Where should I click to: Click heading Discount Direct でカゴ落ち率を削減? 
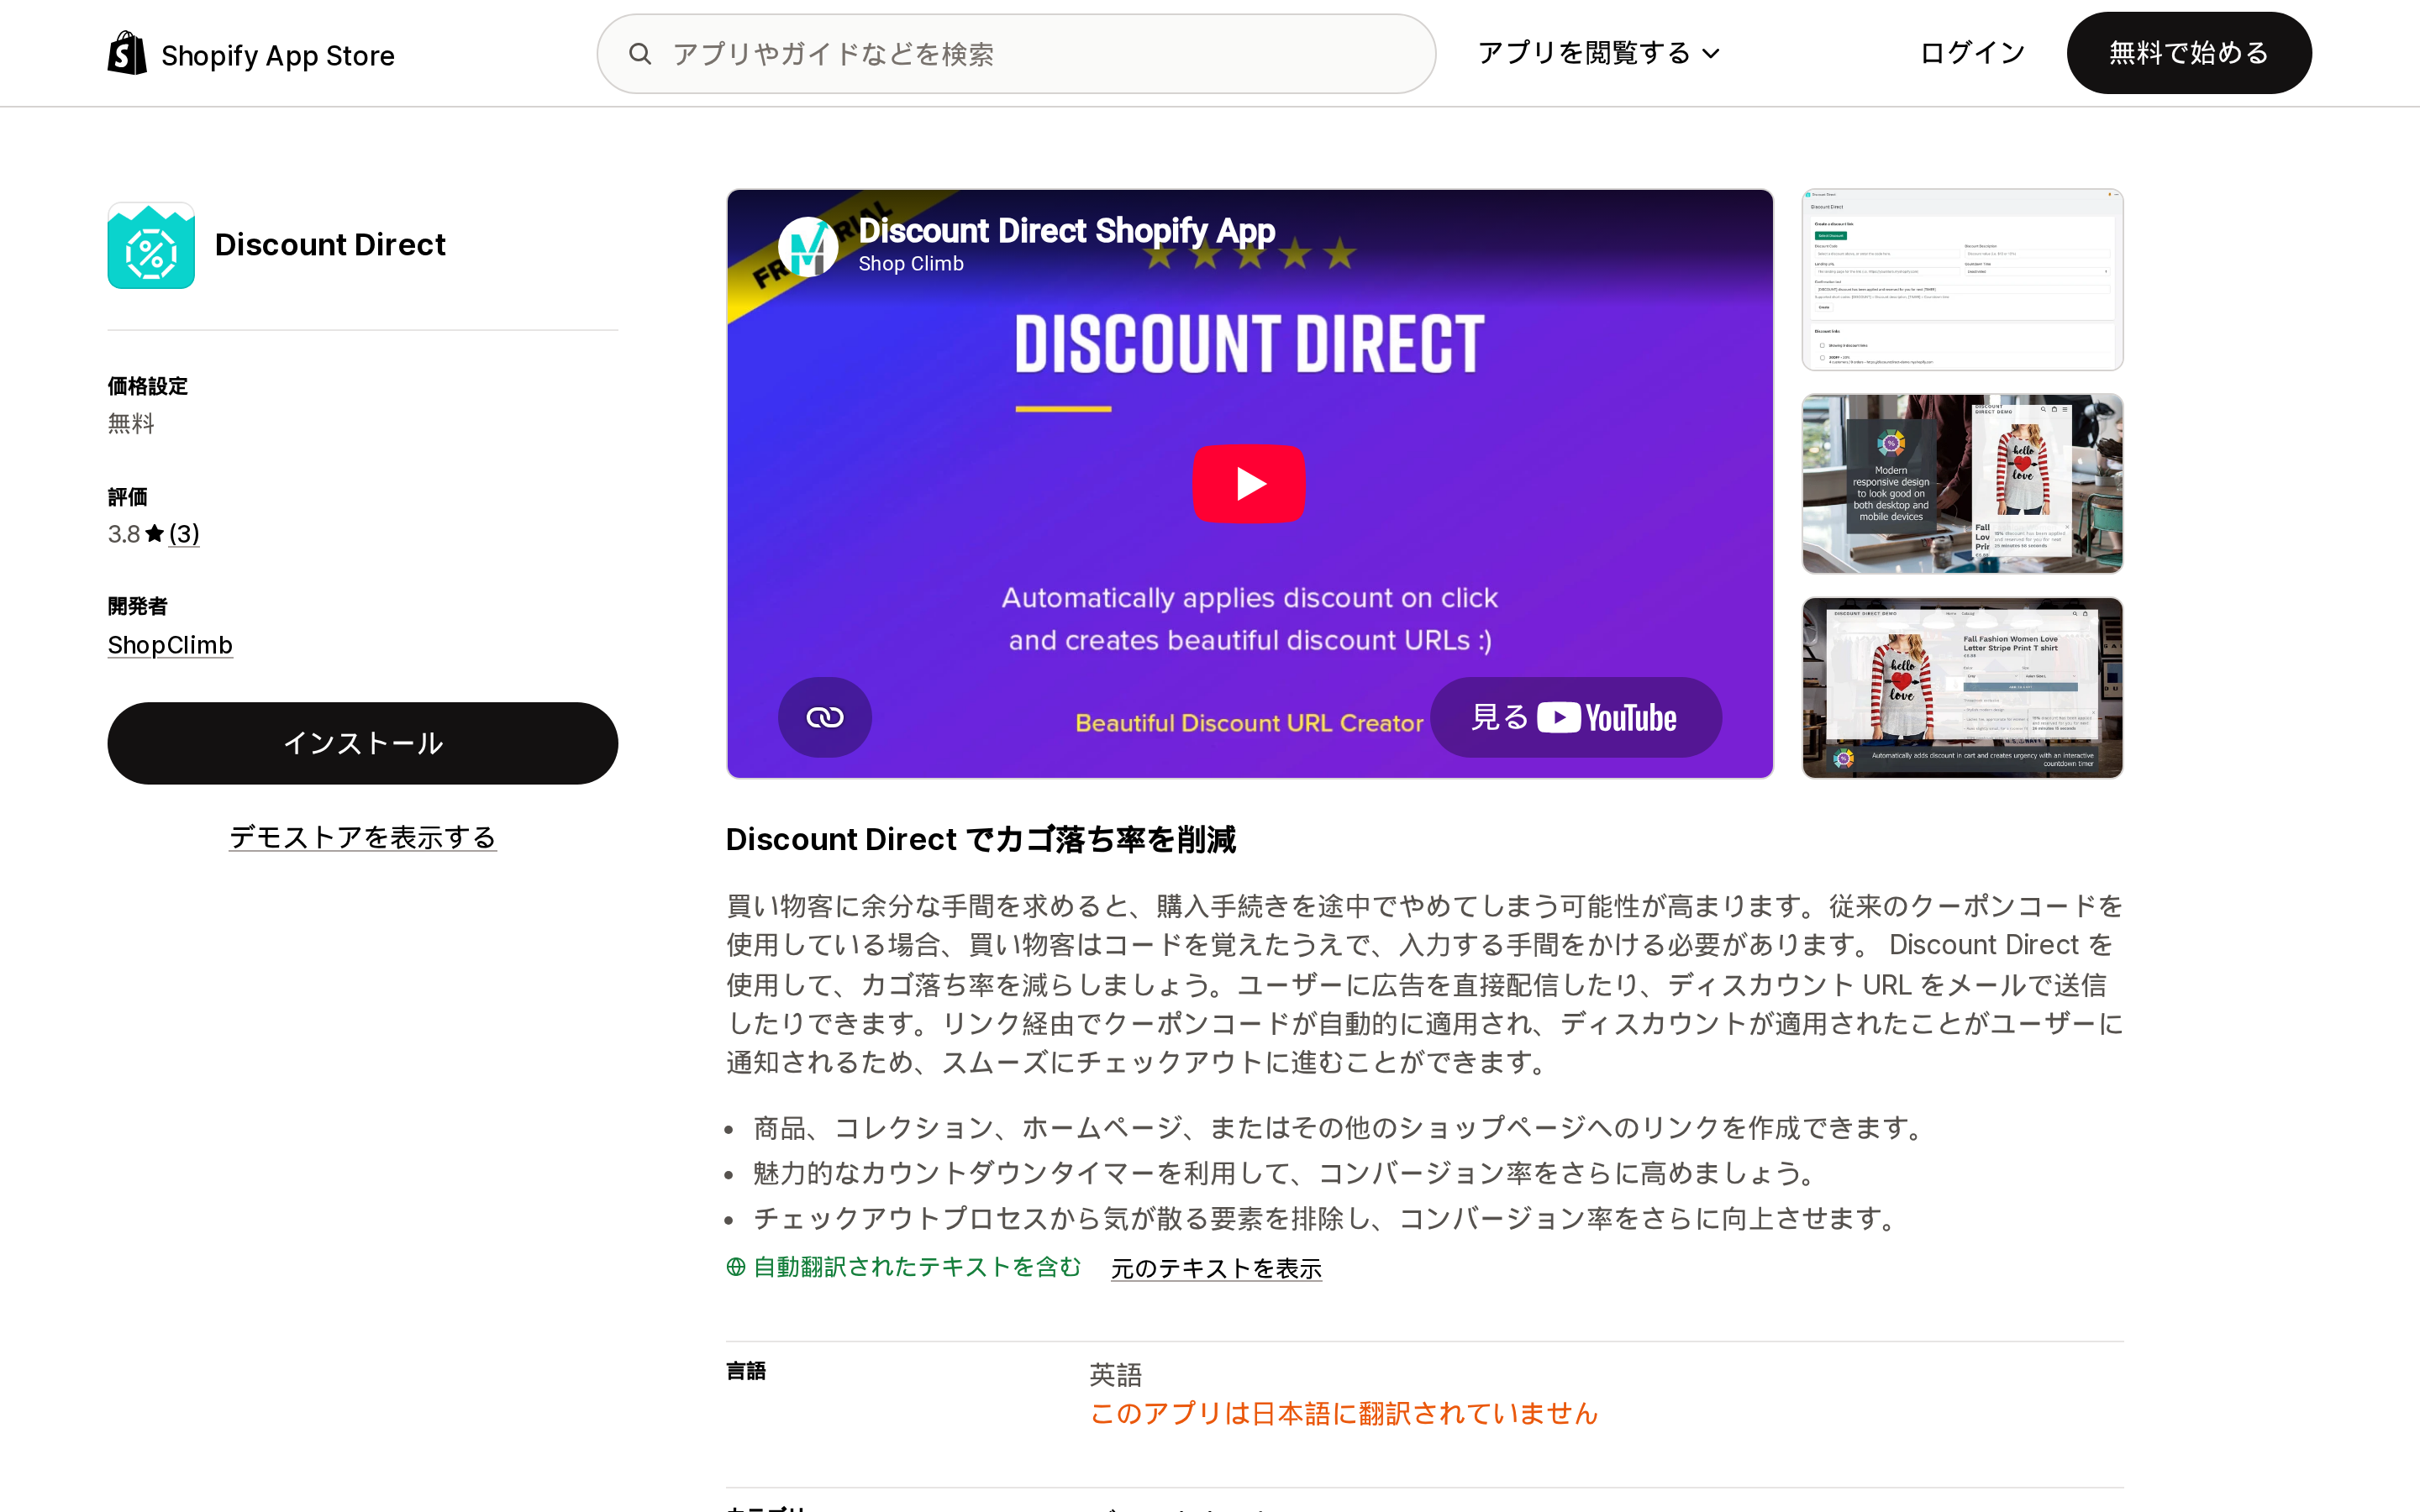click(x=981, y=840)
